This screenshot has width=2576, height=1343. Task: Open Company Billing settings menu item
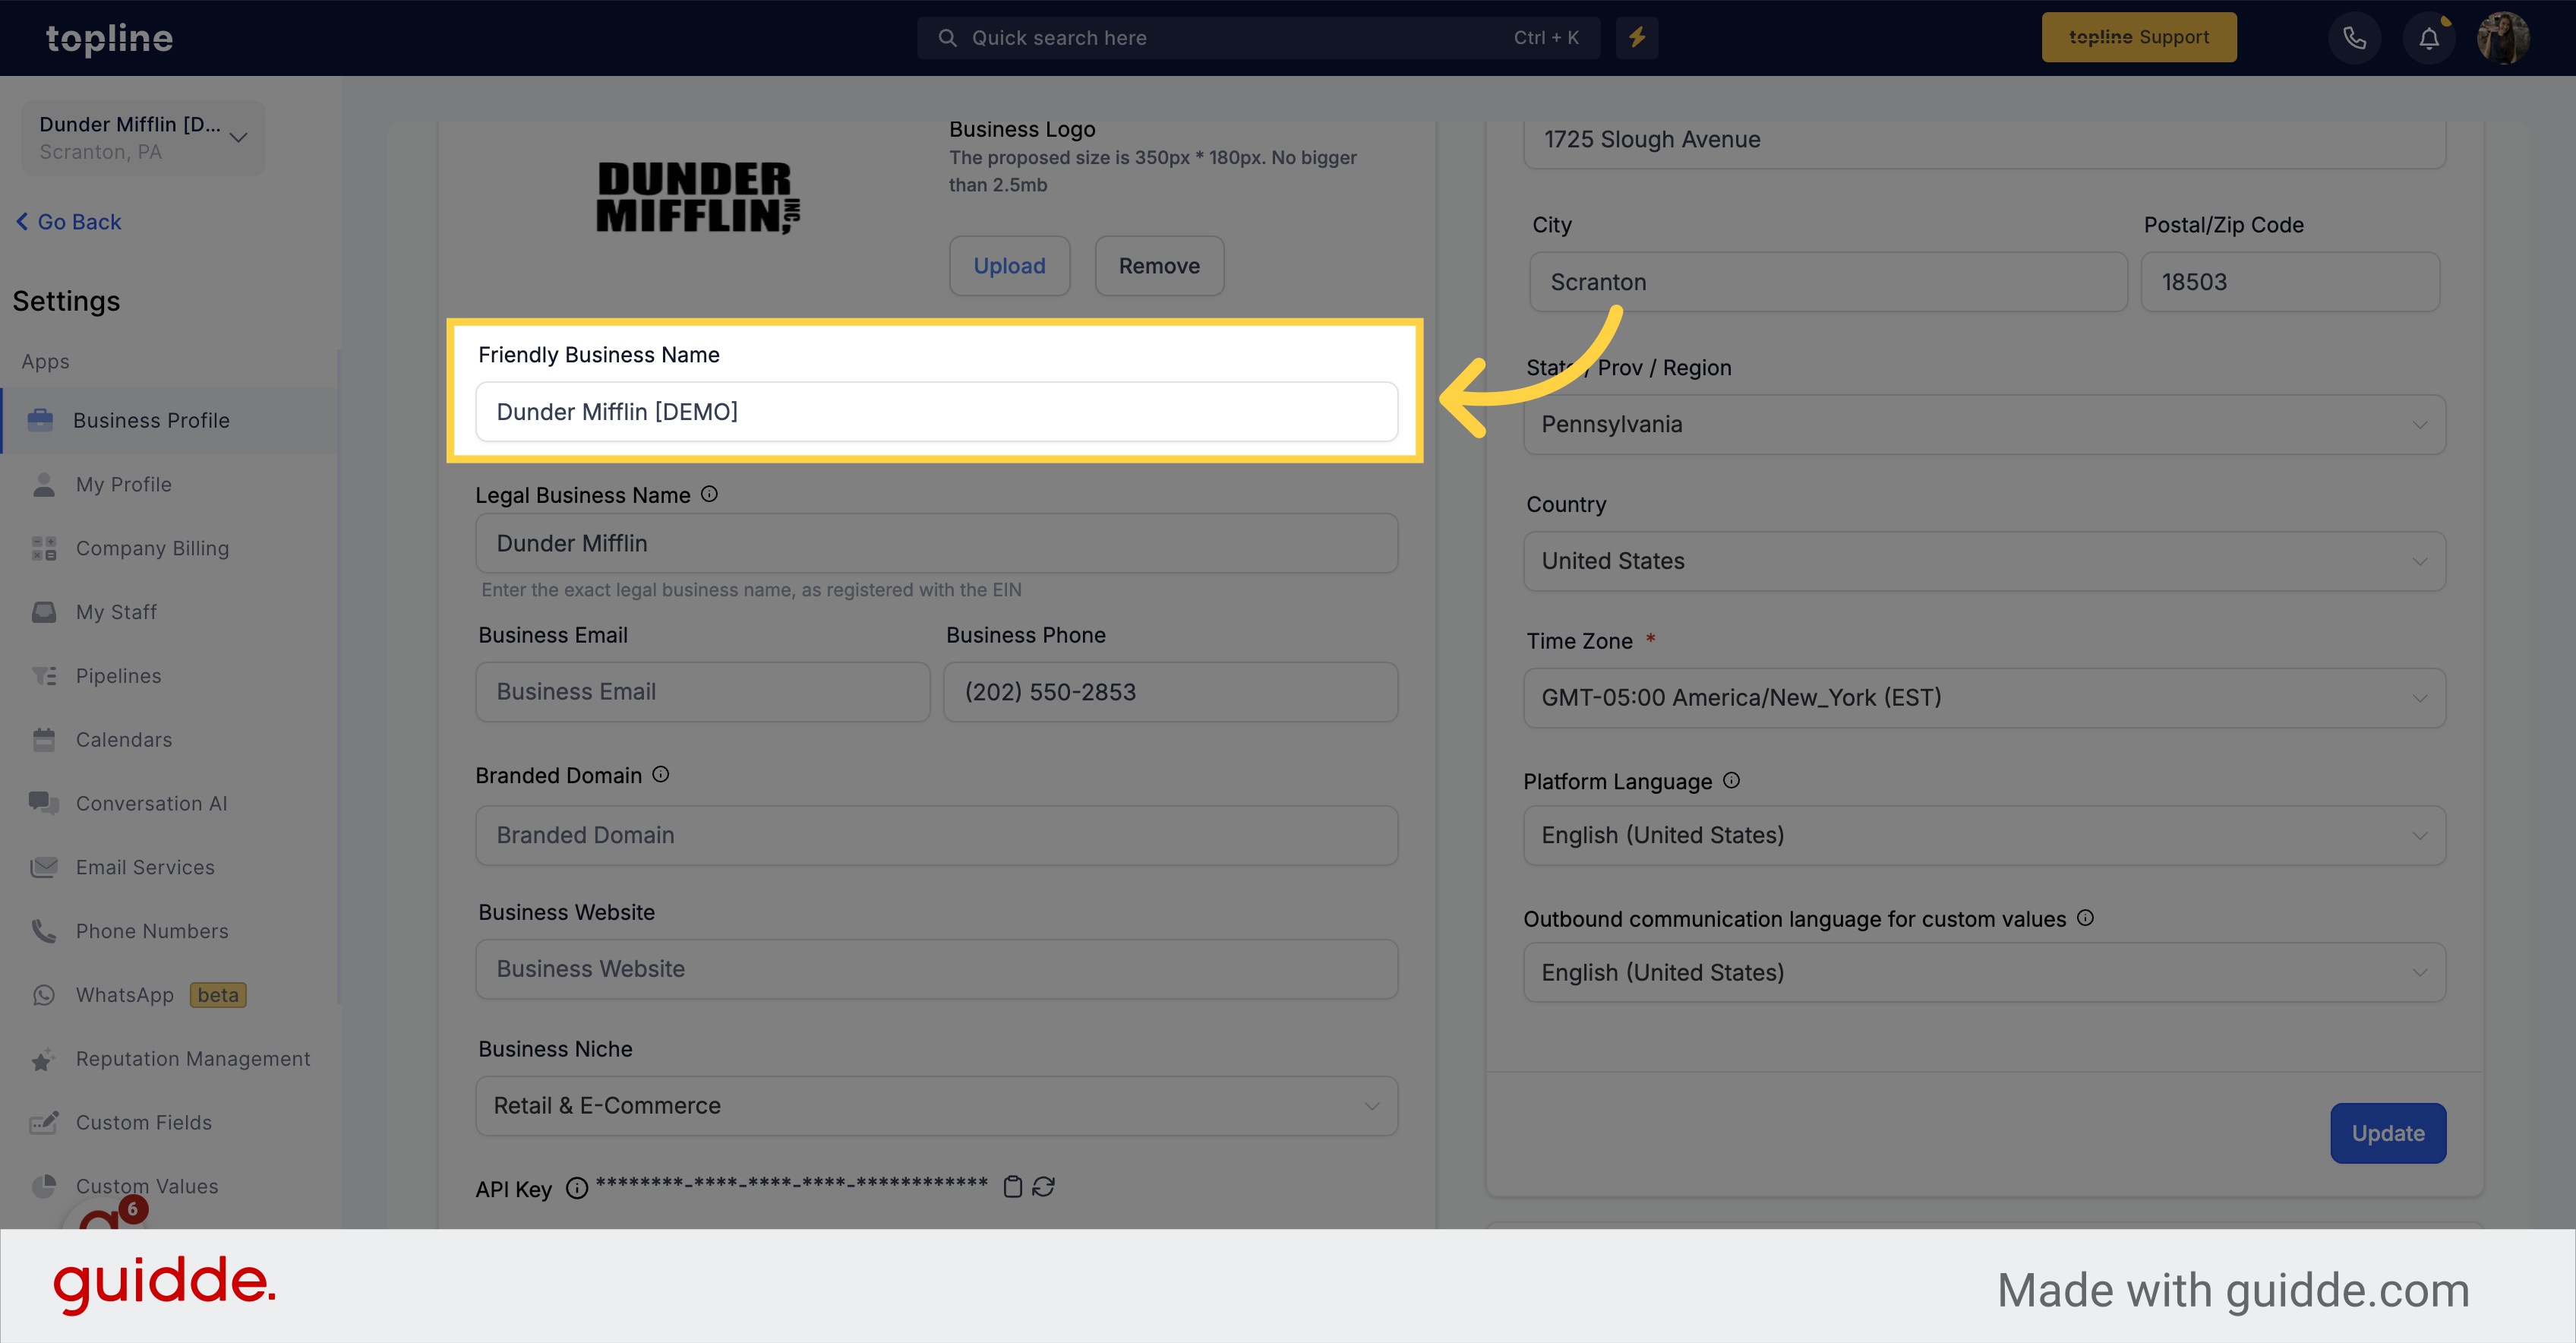(x=150, y=547)
